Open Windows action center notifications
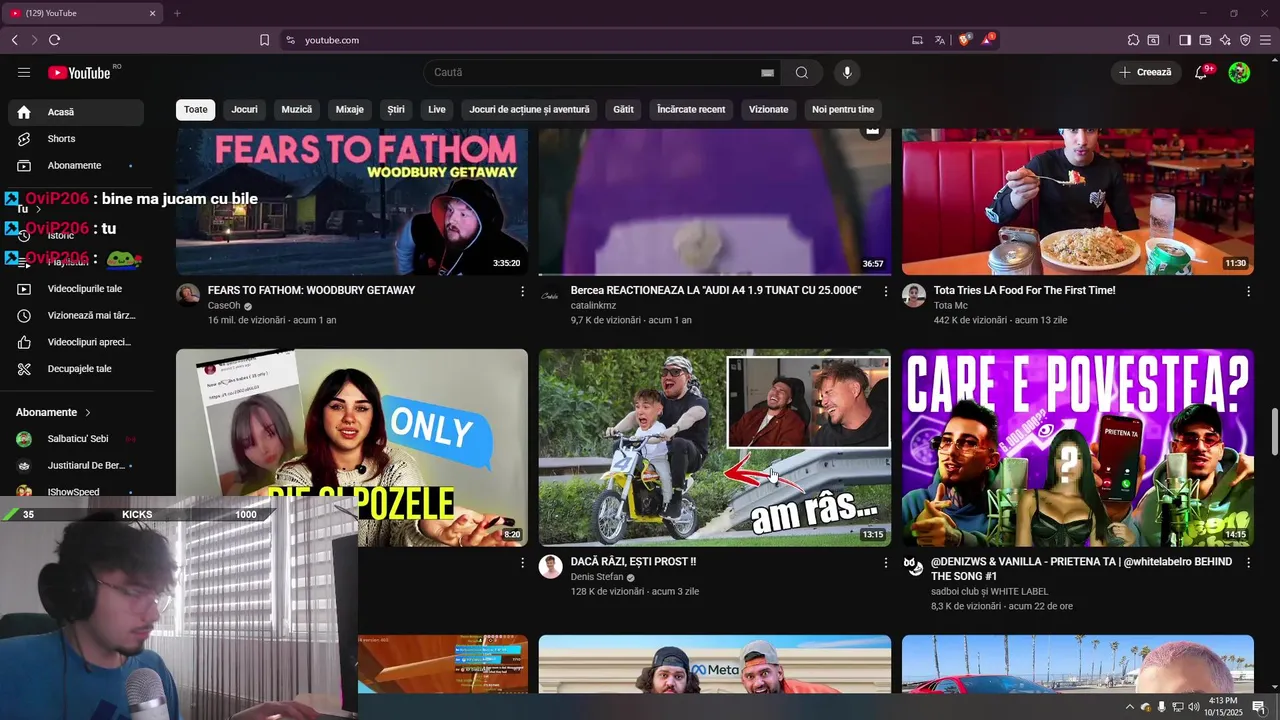Viewport: 1280px width, 720px height. pos(1259,707)
